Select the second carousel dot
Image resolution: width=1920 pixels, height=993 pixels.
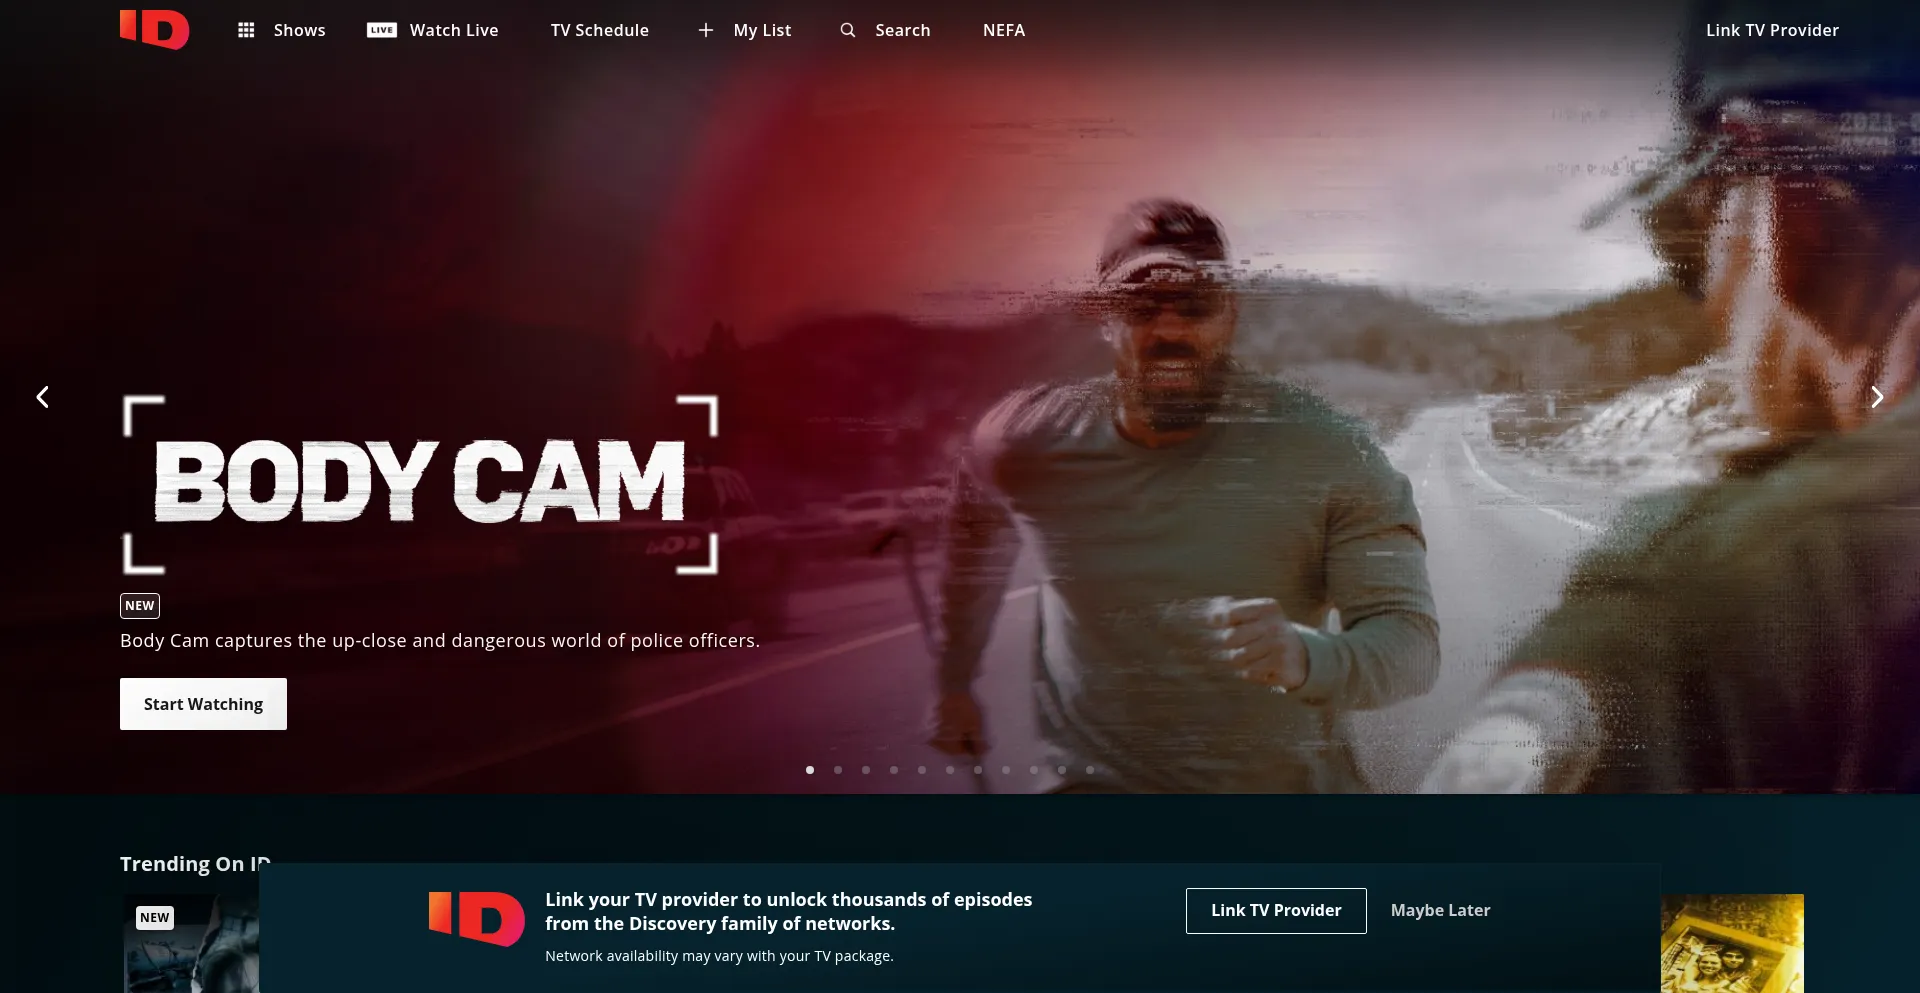click(838, 770)
